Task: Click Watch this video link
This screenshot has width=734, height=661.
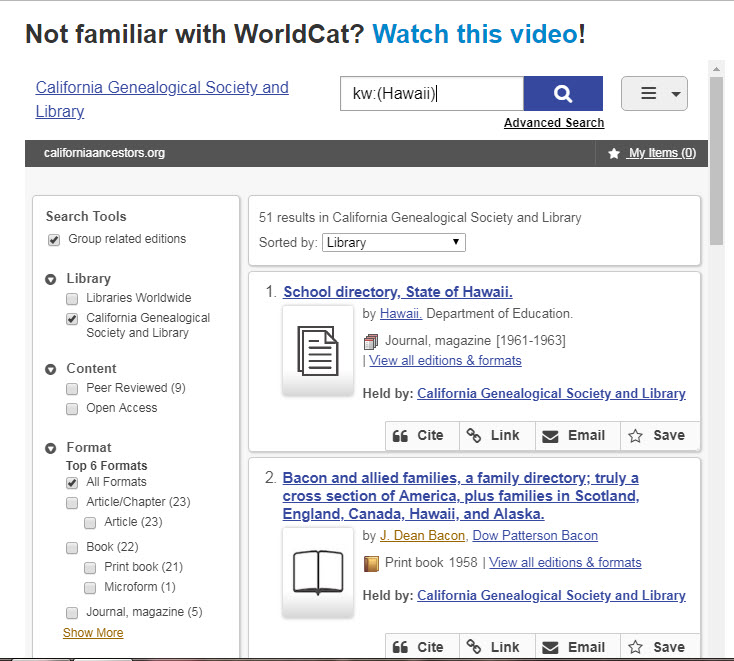Action: point(475,34)
